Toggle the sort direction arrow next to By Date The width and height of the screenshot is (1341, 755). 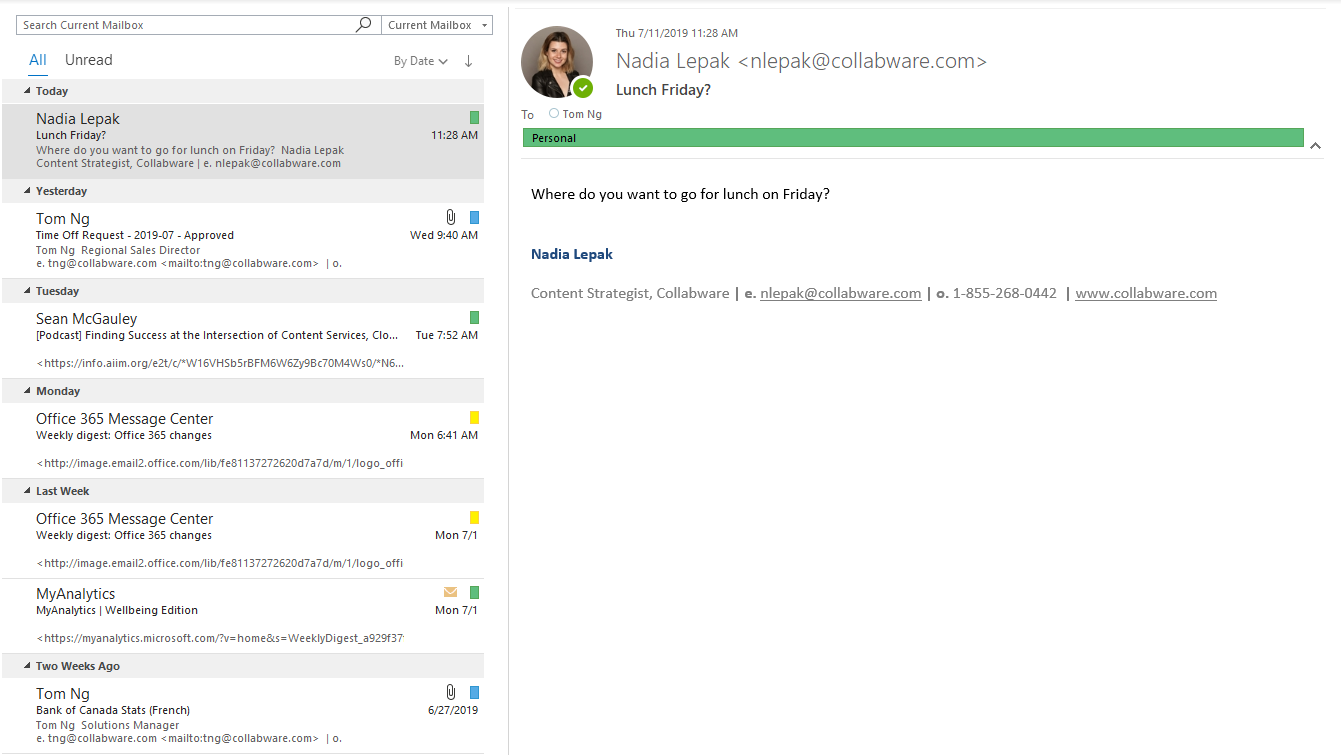[468, 61]
